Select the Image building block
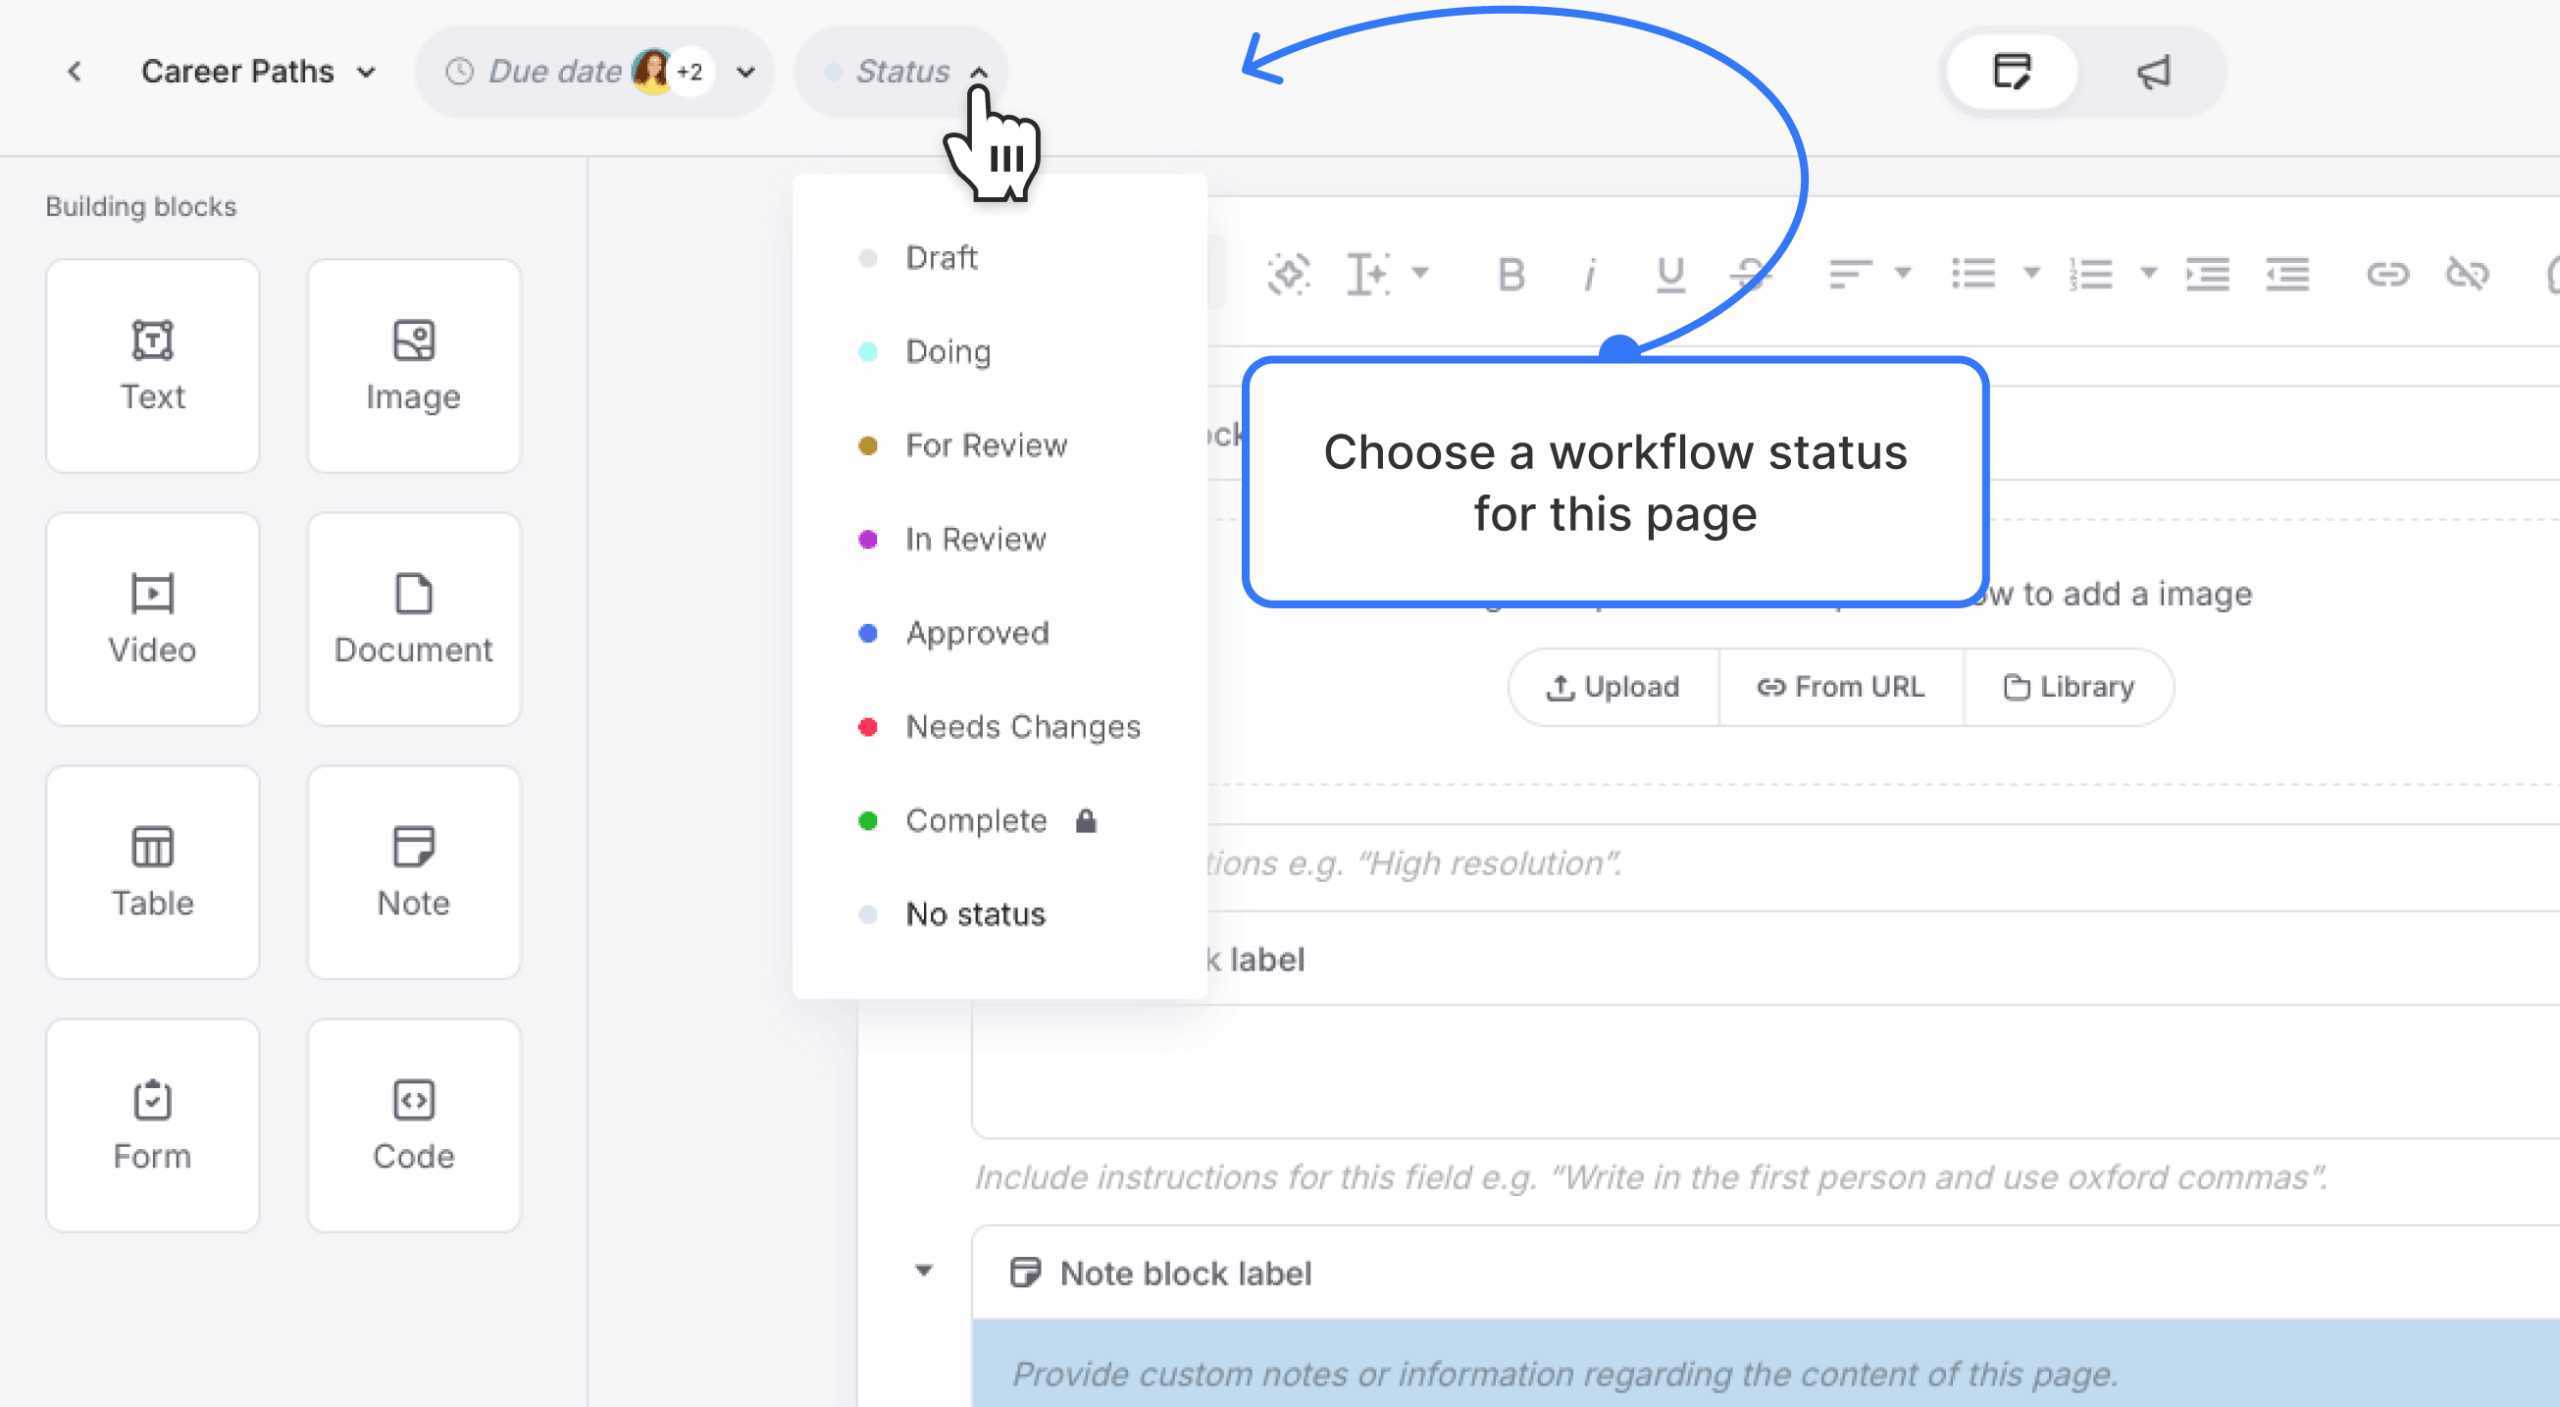This screenshot has width=2560, height=1407. point(413,366)
